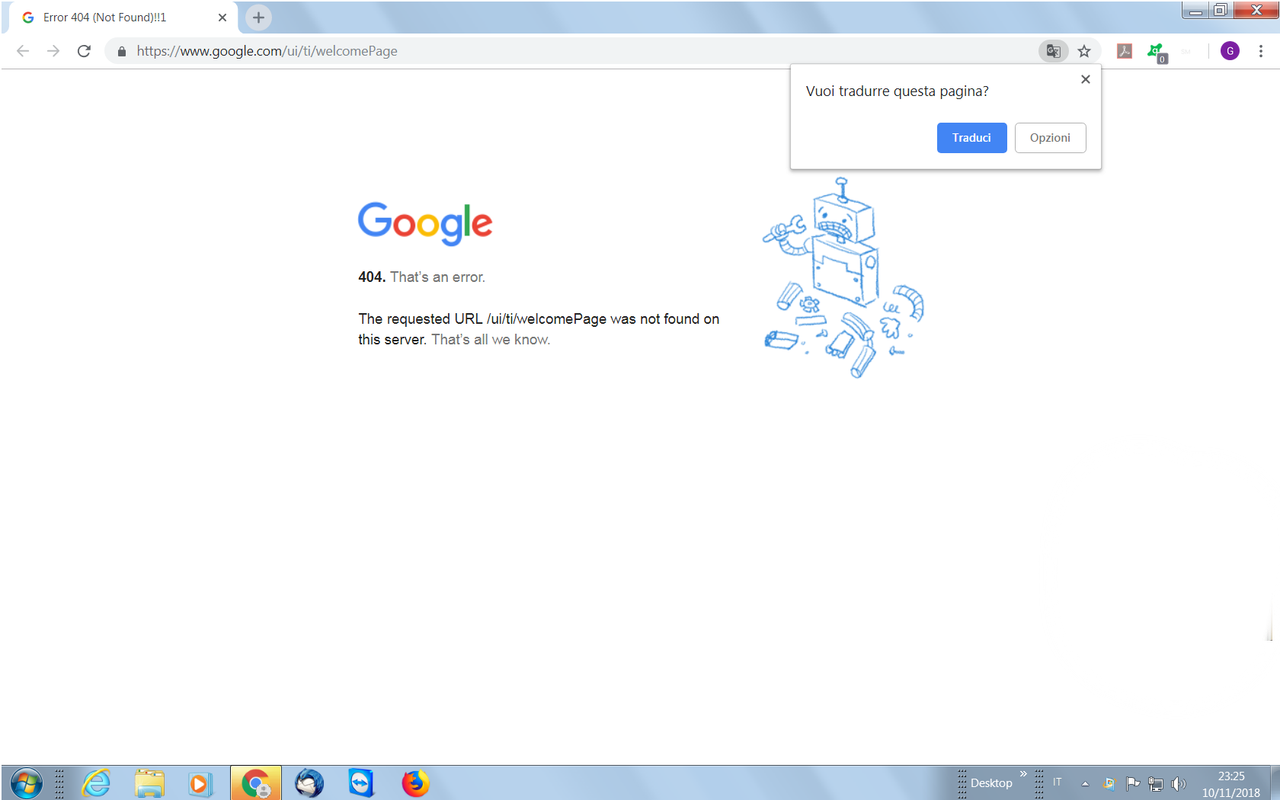The height and width of the screenshot is (800, 1280).
Task: Launch Internet Explorer from taskbar
Action: [97, 783]
